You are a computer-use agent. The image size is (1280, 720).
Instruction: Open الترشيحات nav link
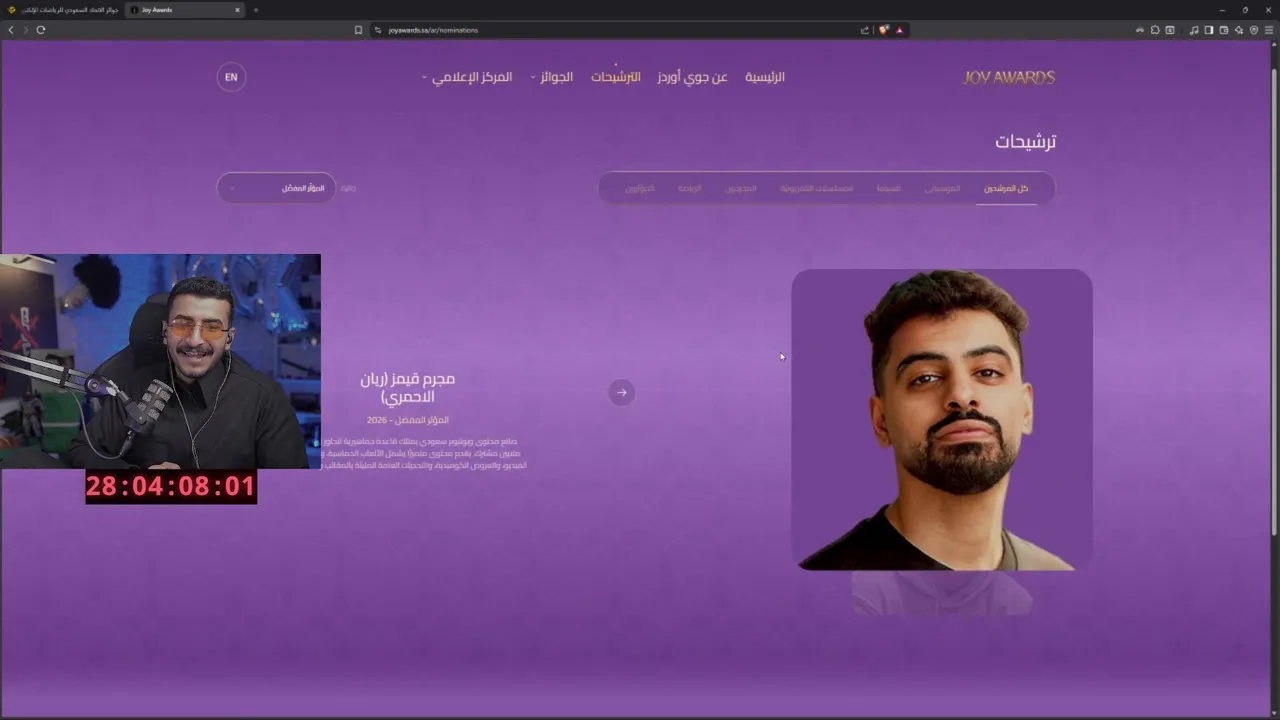click(615, 77)
